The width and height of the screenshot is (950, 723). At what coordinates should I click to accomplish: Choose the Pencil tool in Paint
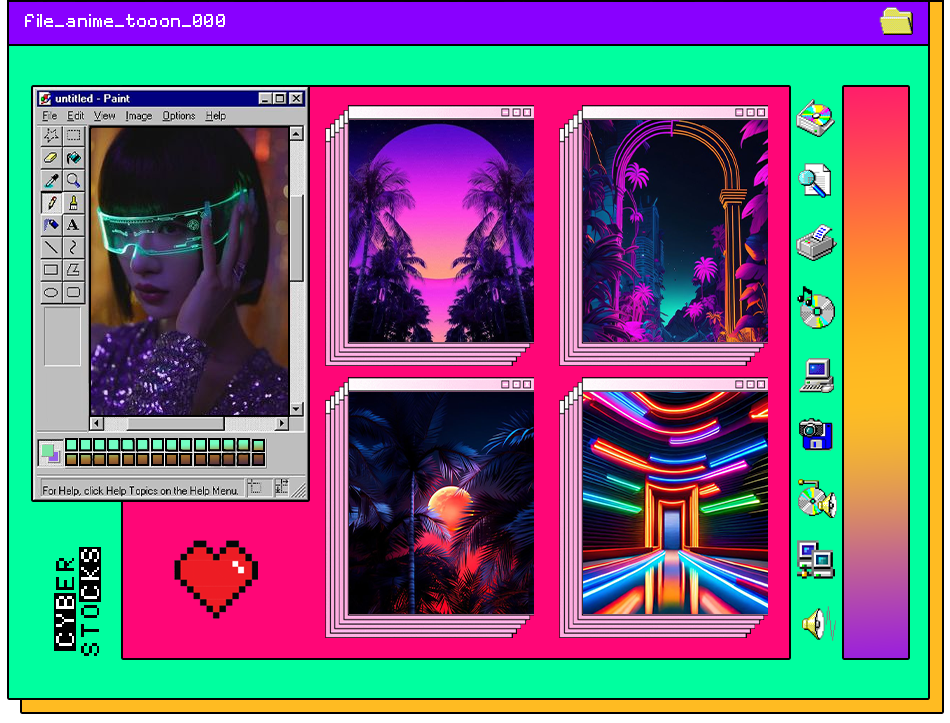click(x=51, y=202)
